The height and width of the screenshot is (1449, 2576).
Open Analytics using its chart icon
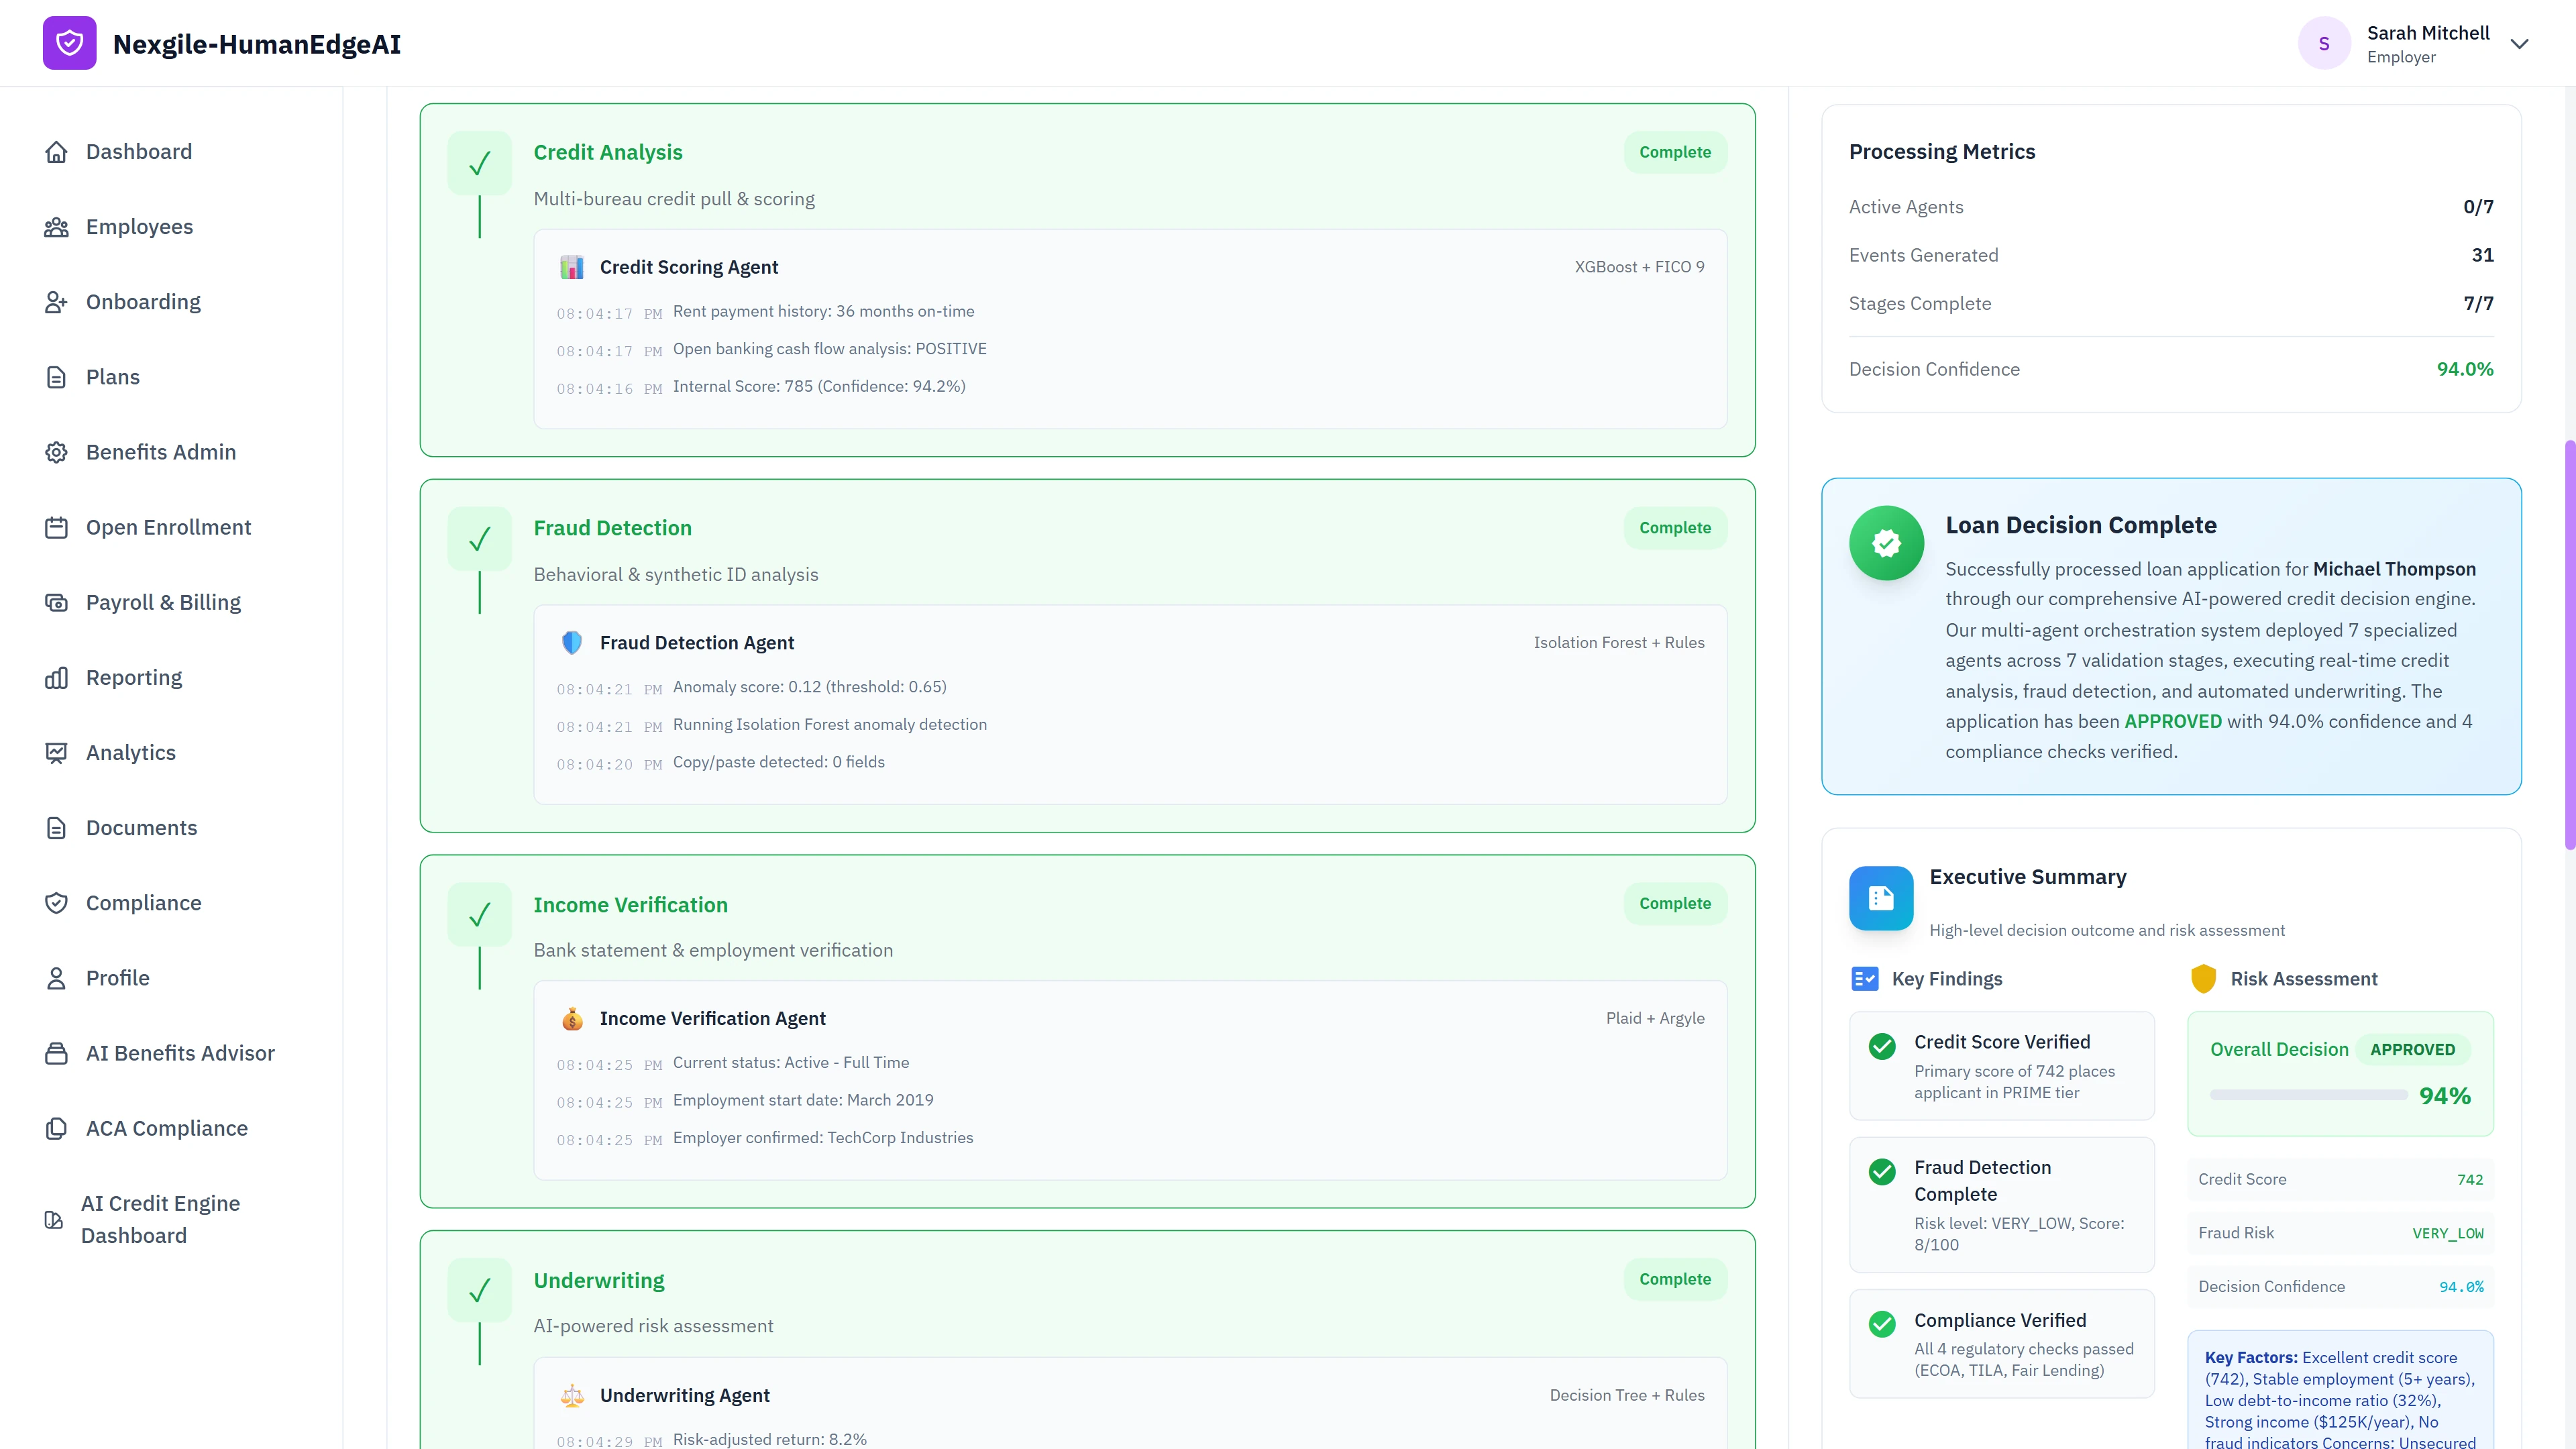point(57,752)
